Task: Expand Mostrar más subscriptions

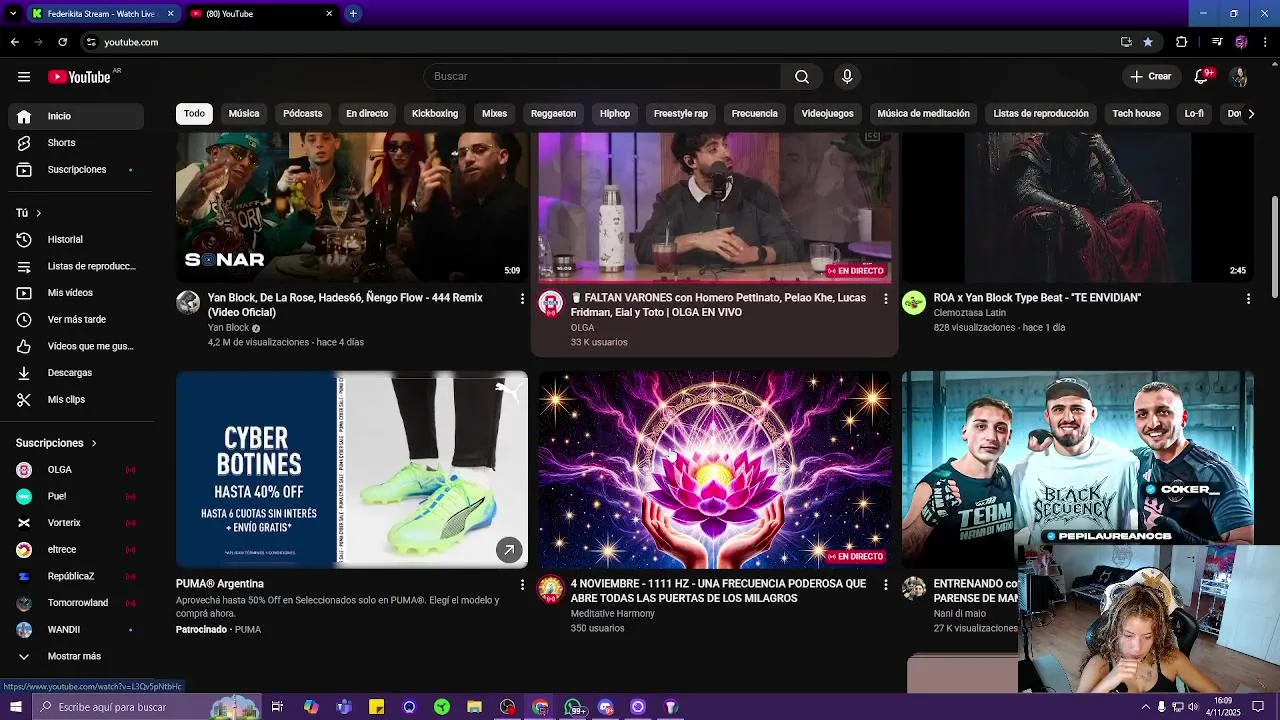Action: 75,657
